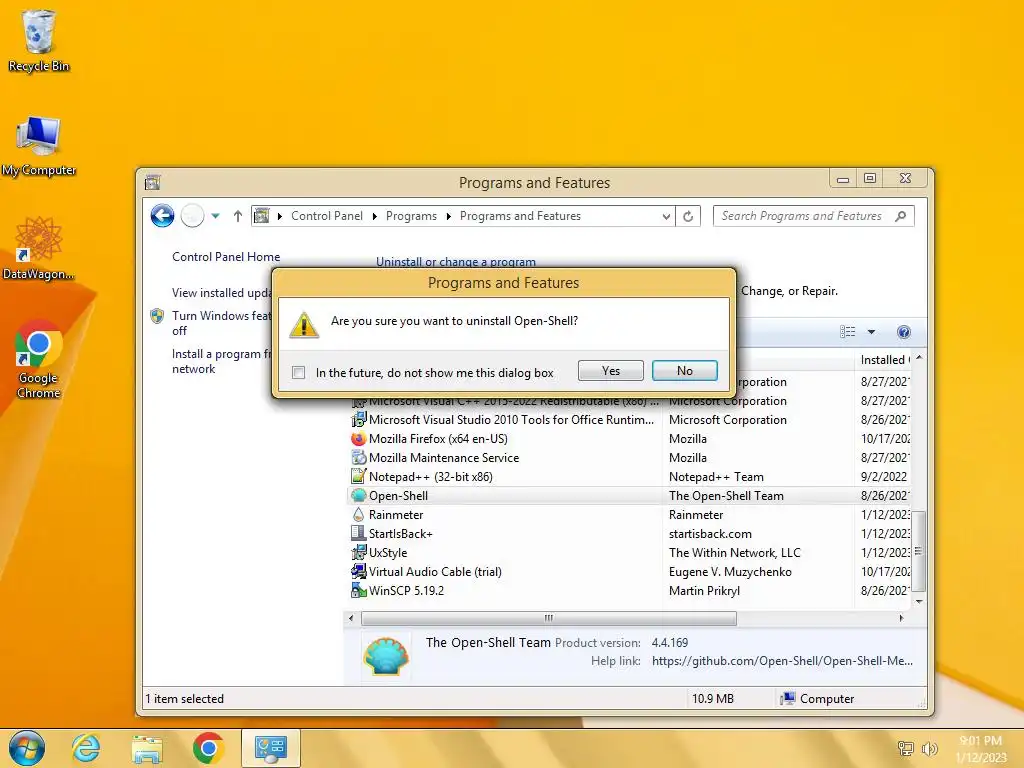This screenshot has width=1024, height=768.
Task: Open help with the blue question icon
Action: [904, 332]
